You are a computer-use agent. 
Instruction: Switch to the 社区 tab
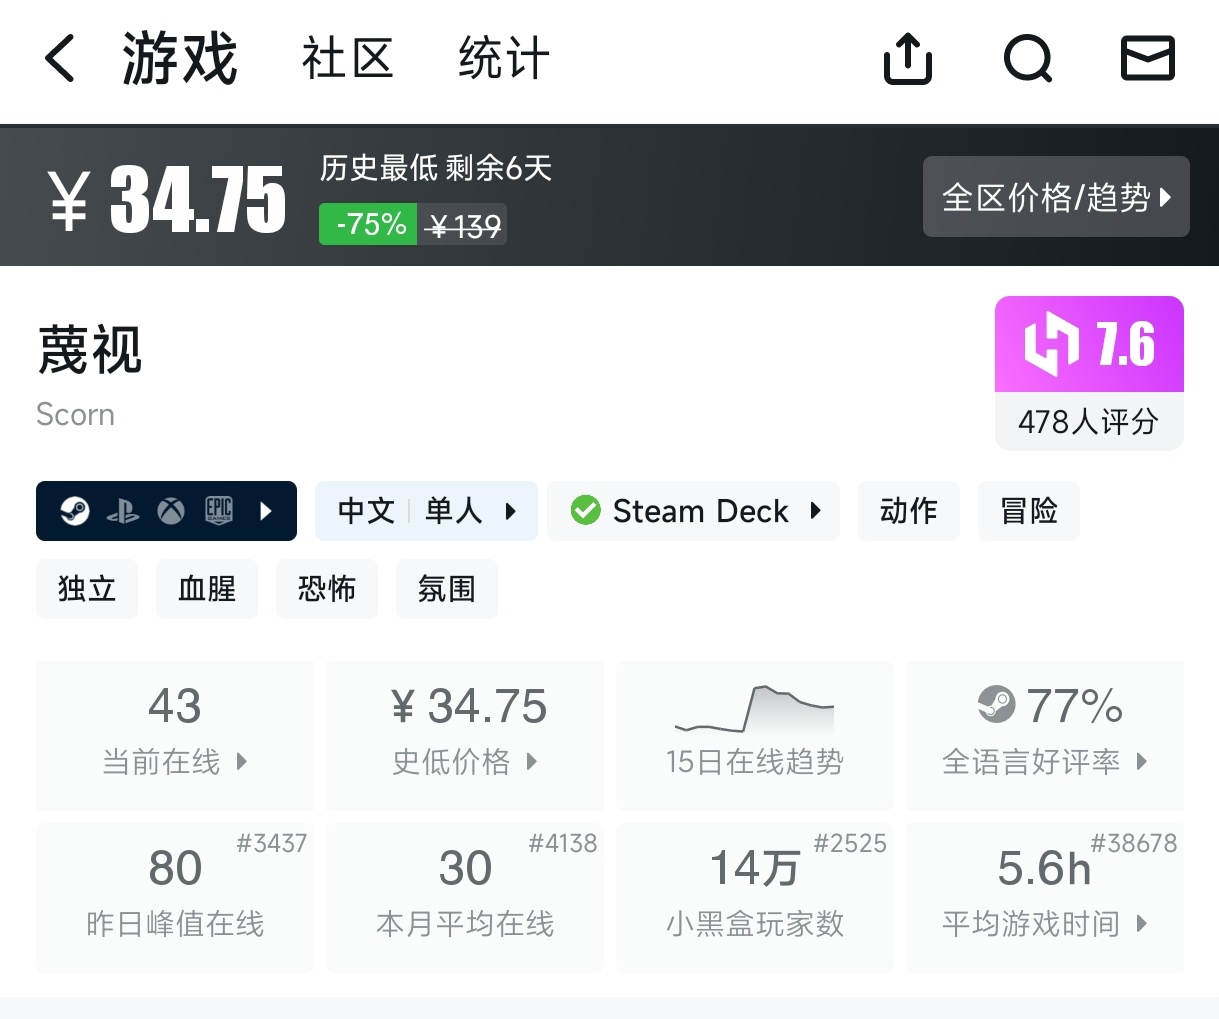click(x=347, y=58)
